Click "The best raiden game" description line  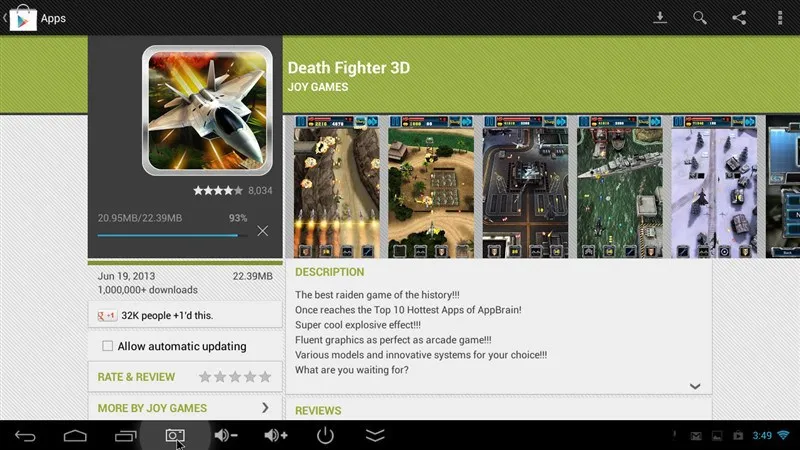click(377, 295)
